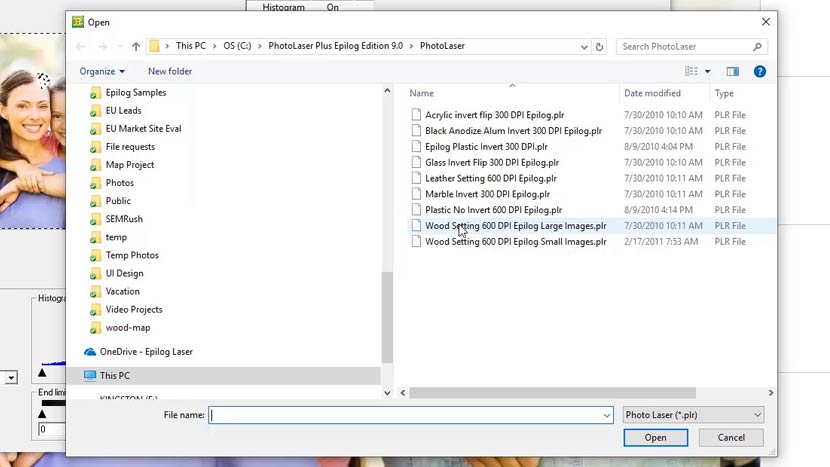This screenshot has width=830, height=467.
Task: Click the Up one level arrow
Action: point(136,46)
